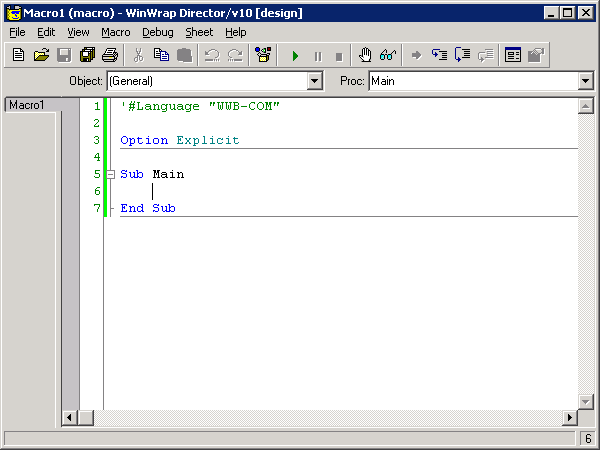Viewport: 600px width, 450px height.
Task: Run the macro with green play button
Action: click(295, 56)
